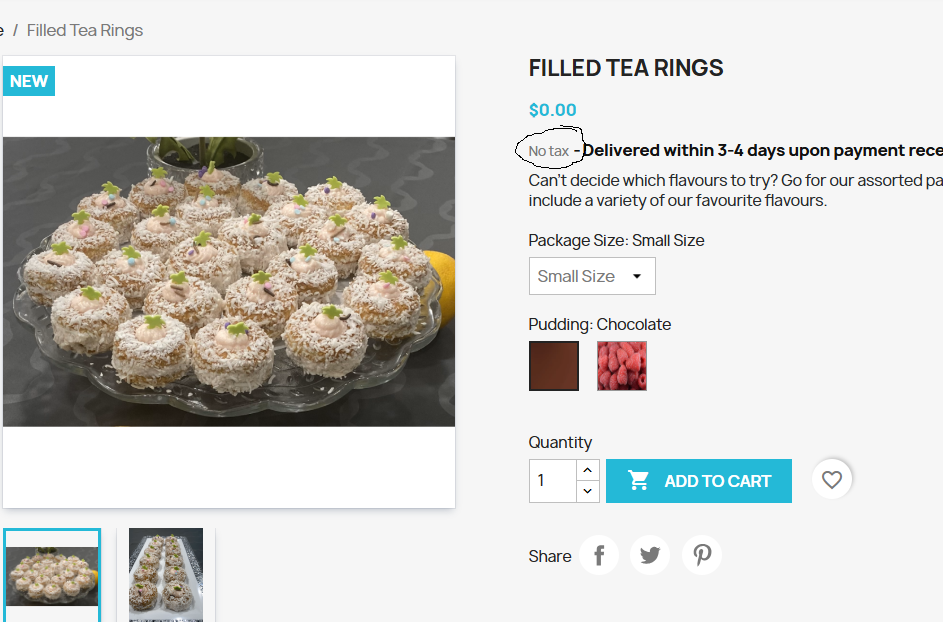Click the No tax label
This screenshot has width=943, height=622.
coord(549,151)
